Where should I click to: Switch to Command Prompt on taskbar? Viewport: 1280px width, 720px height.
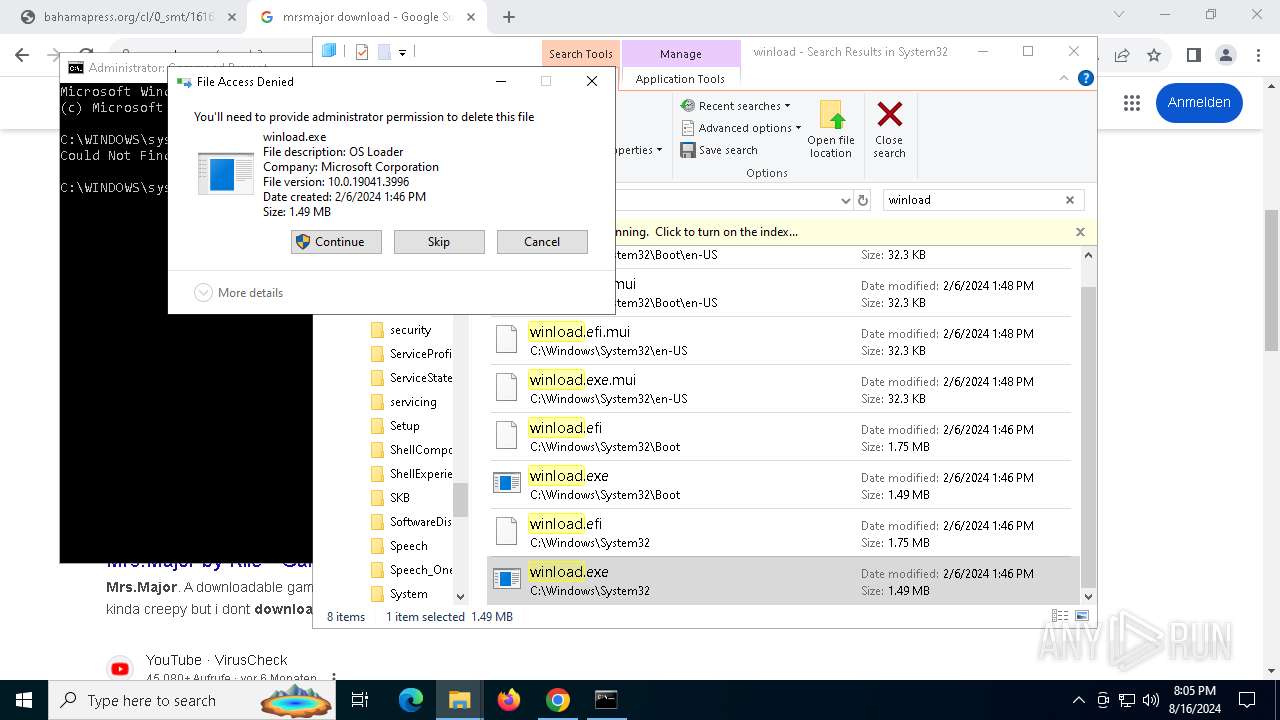point(606,700)
